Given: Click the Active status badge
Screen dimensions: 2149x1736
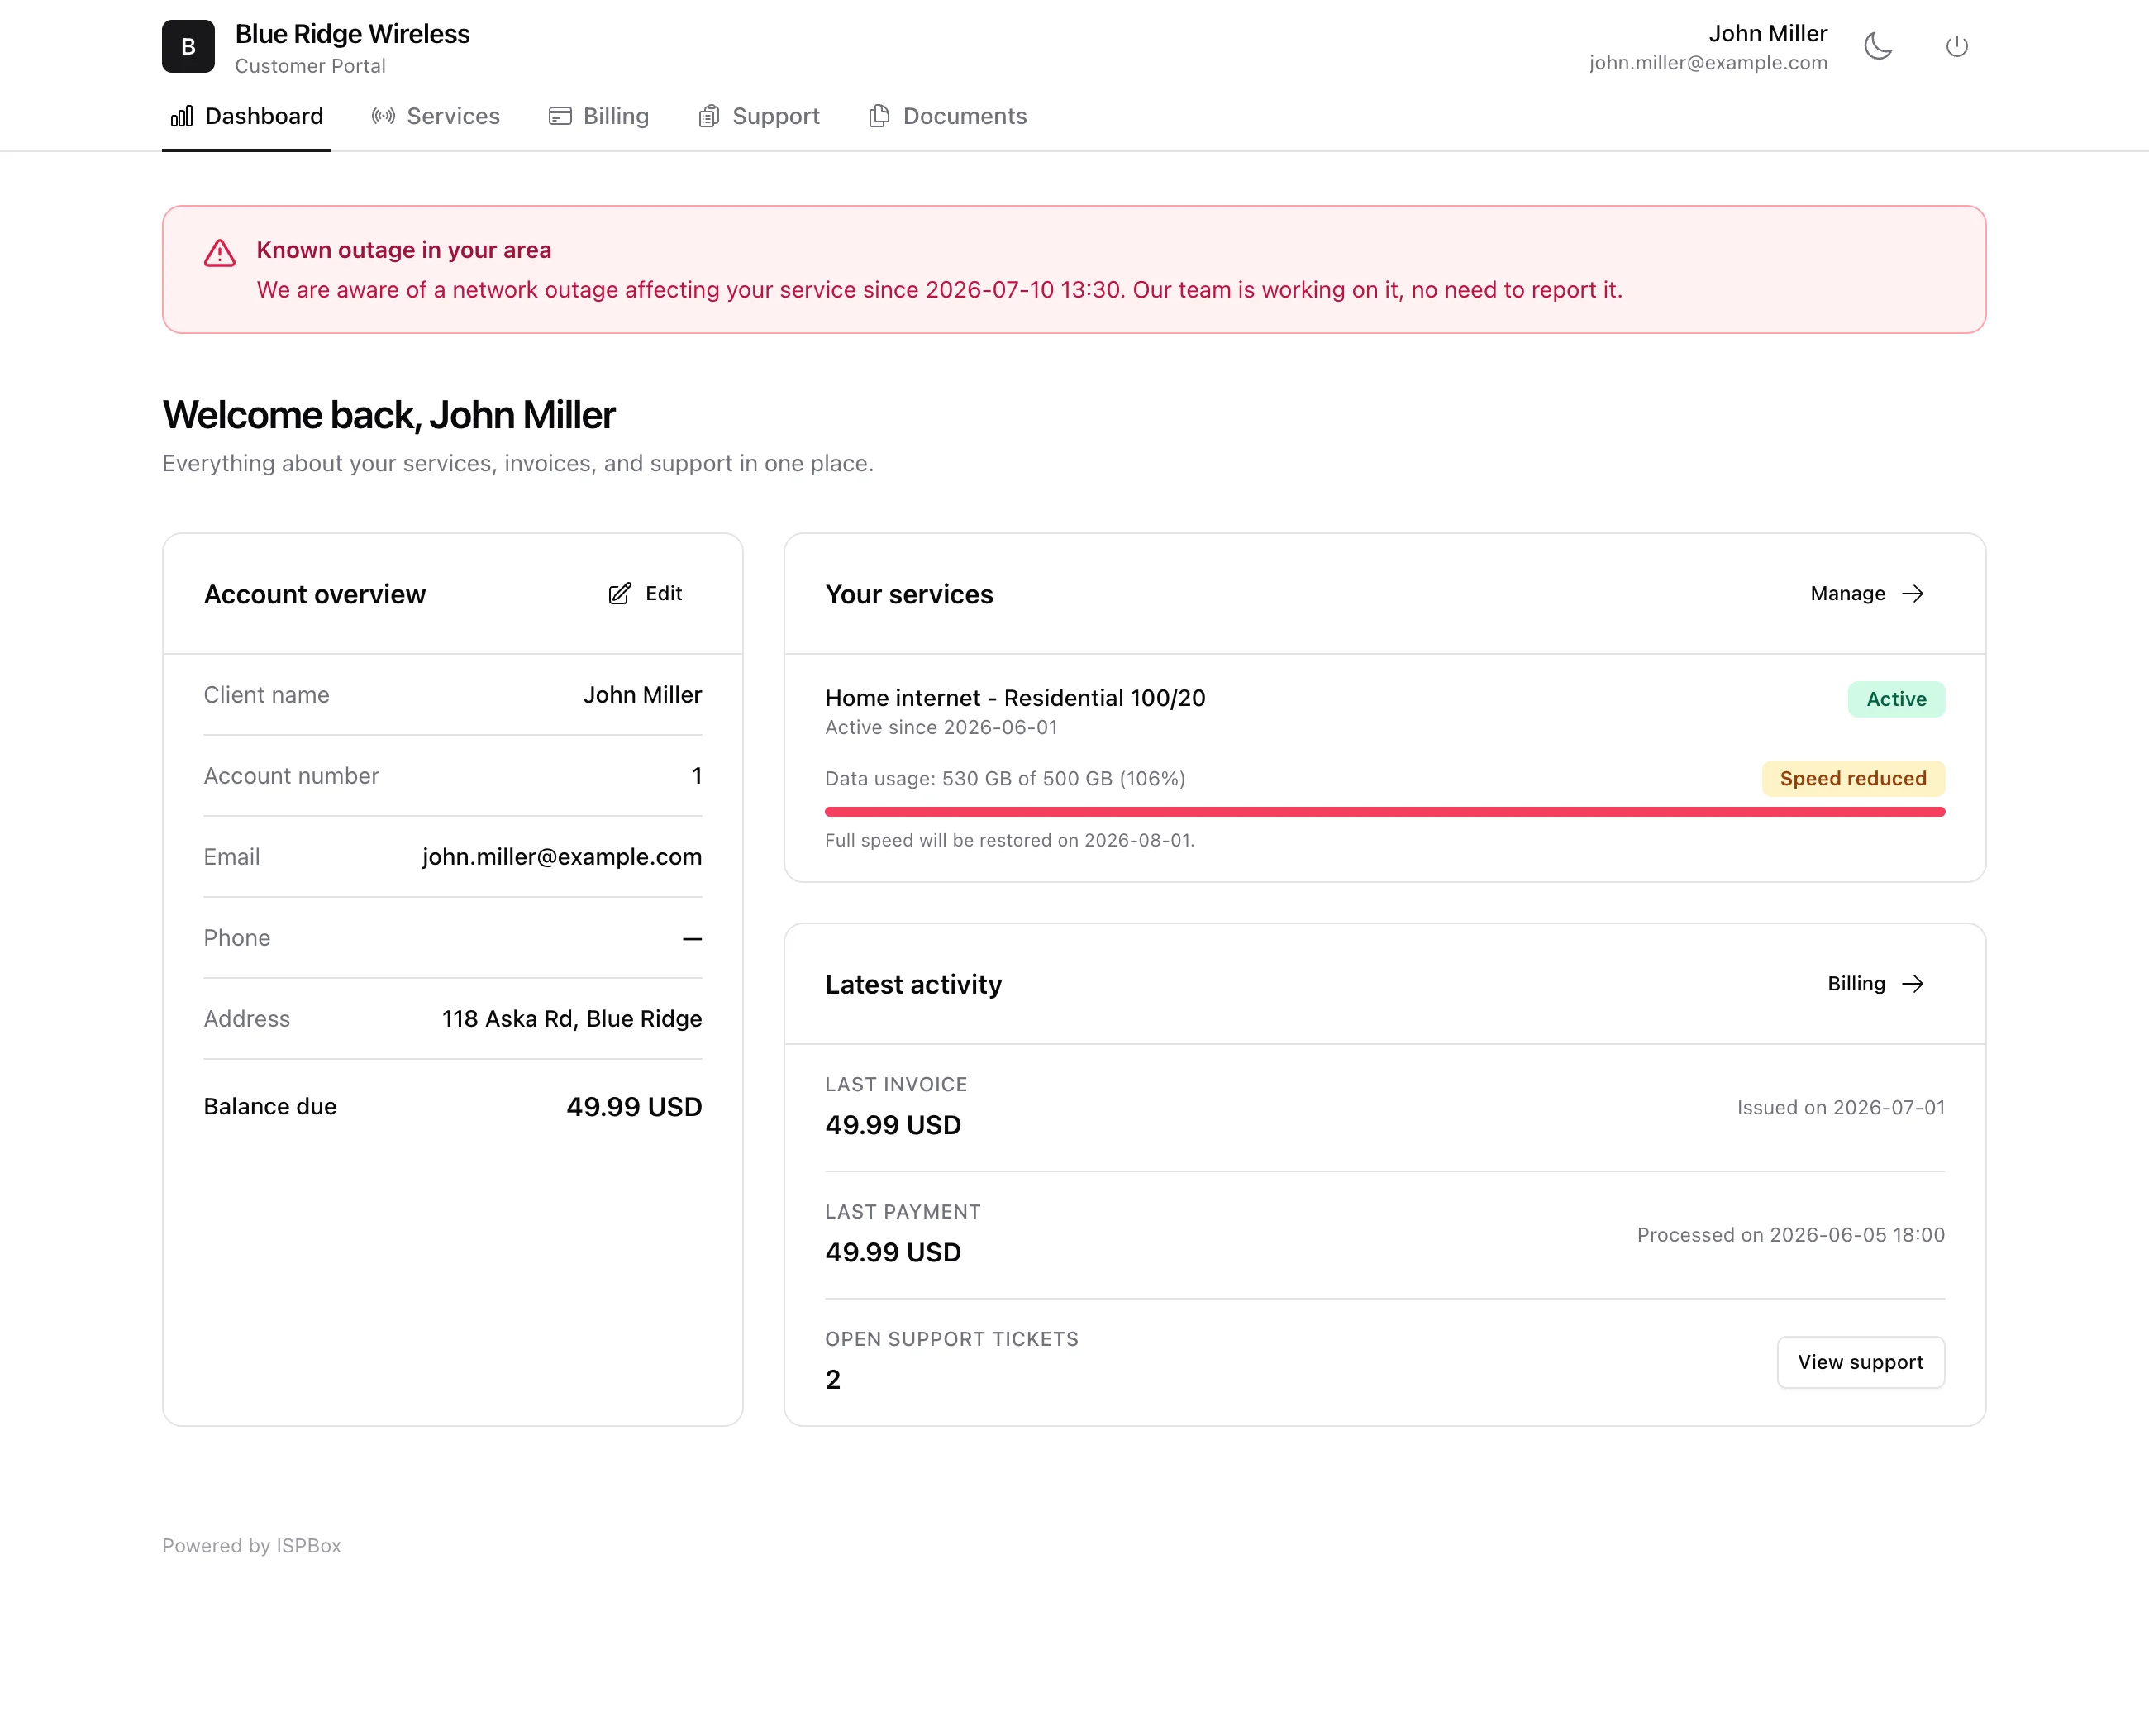Looking at the screenshot, I should (x=1896, y=699).
